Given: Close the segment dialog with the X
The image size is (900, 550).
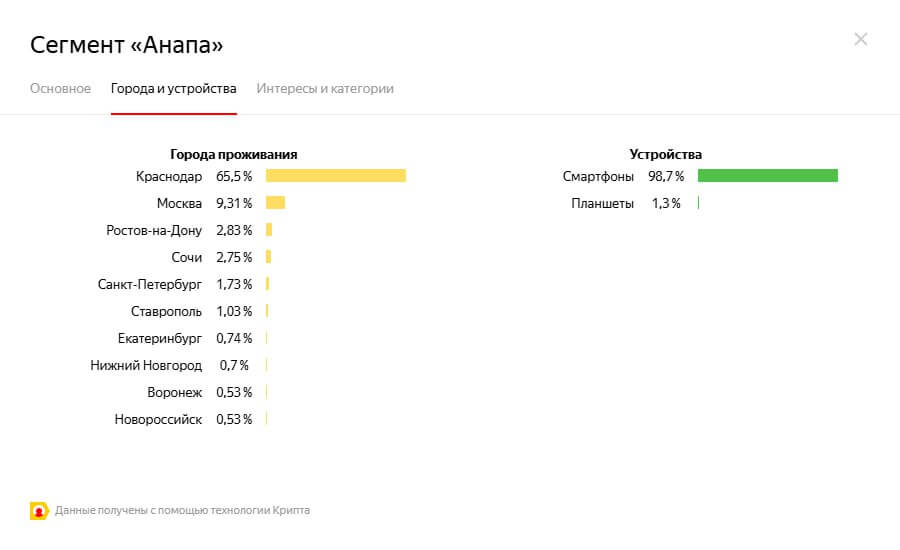Looking at the screenshot, I should click(860, 39).
